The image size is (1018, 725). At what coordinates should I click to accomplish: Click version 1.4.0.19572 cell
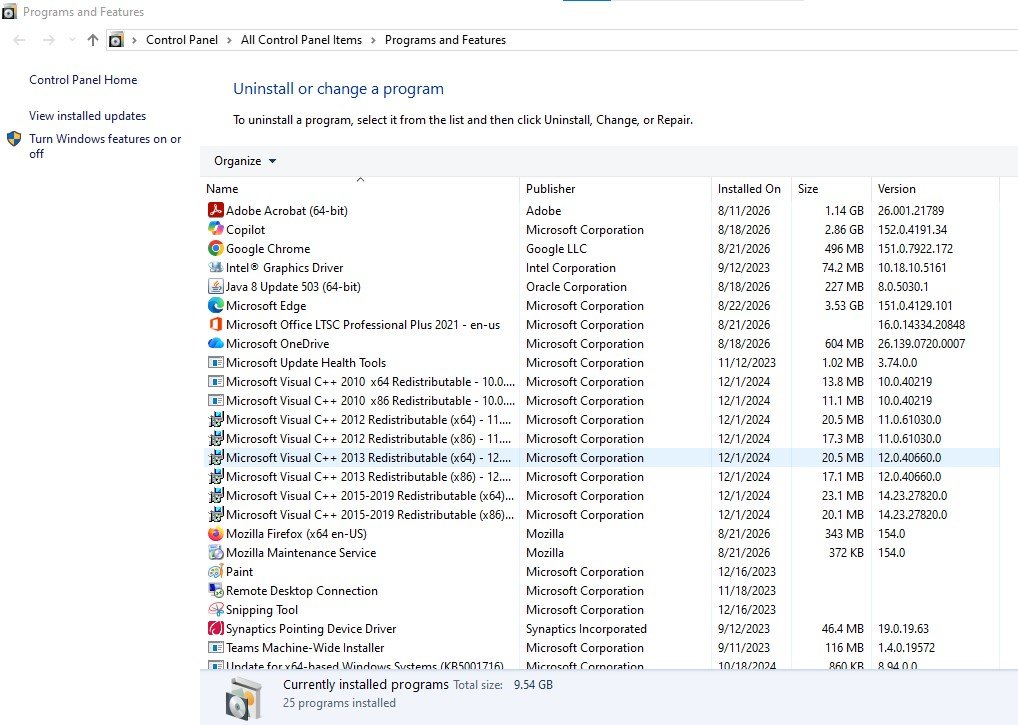tap(906, 647)
